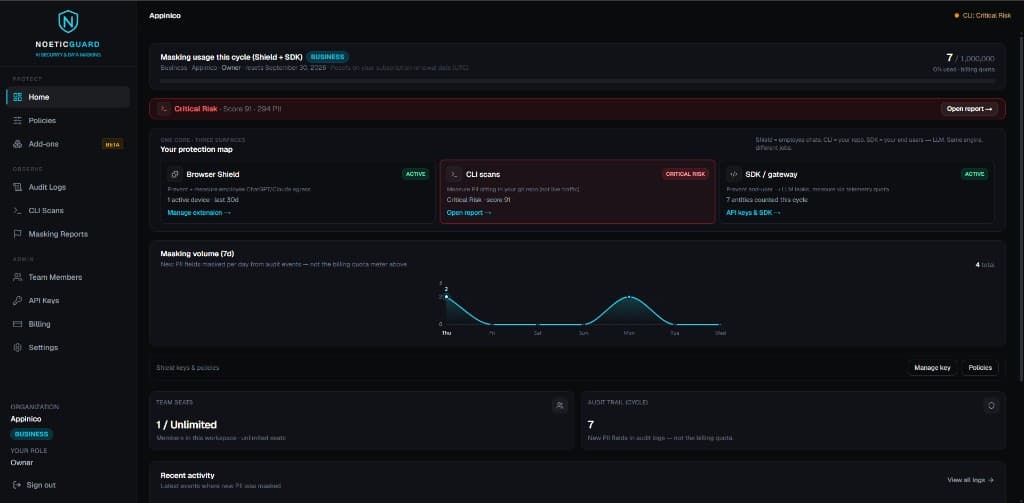1024x503 pixels.
Task: Click the Billing card icon
Action: coord(18,324)
